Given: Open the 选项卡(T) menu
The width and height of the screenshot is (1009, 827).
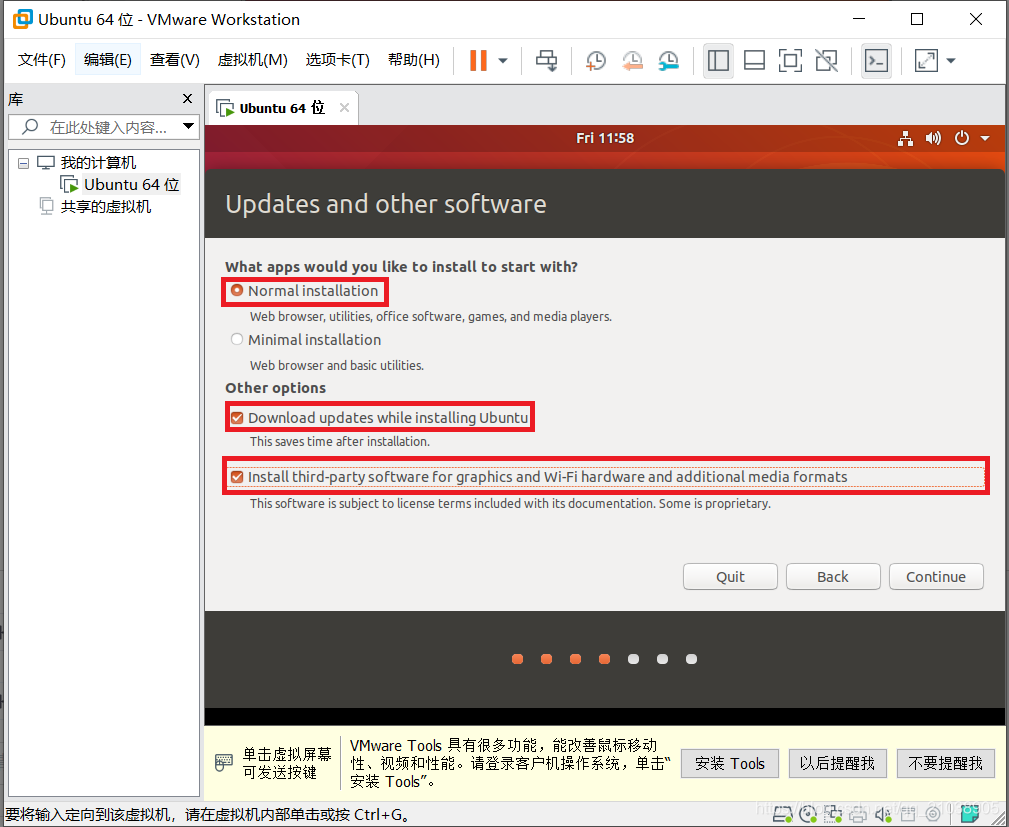Looking at the screenshot, I should point(337,60).
